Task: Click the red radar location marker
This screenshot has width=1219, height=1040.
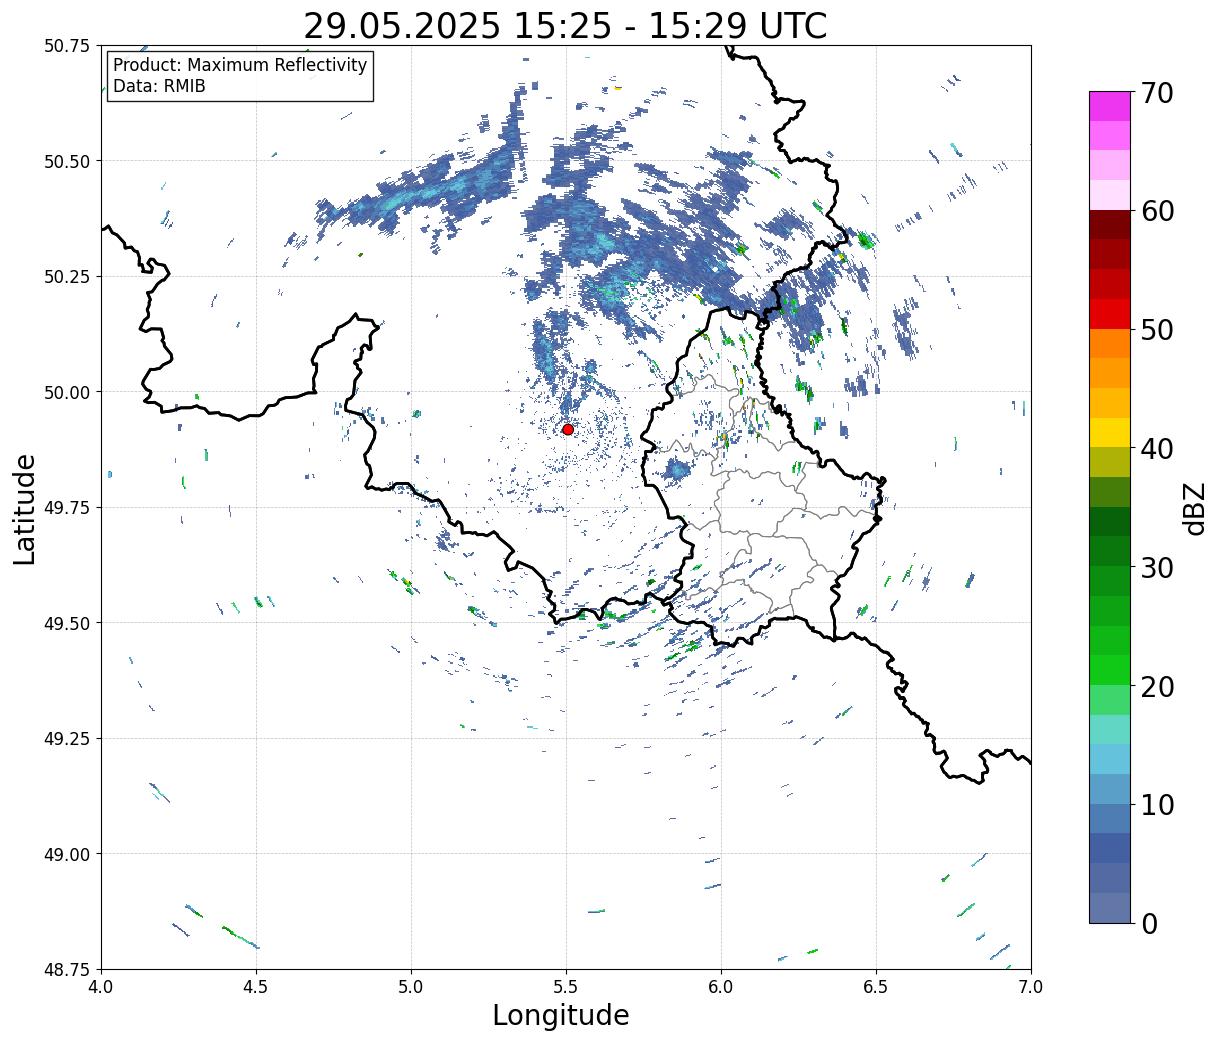Action: pos(567,429)
